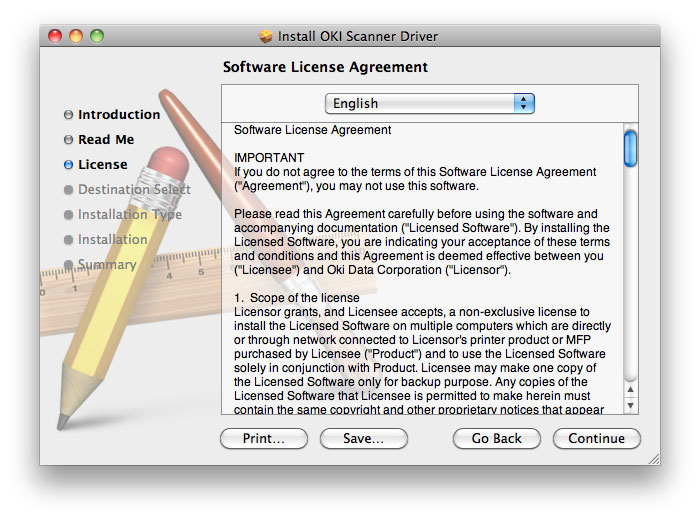700x520 pixels.
Task: Click the scroll down arrow of the license text
Action: [630, 405]
